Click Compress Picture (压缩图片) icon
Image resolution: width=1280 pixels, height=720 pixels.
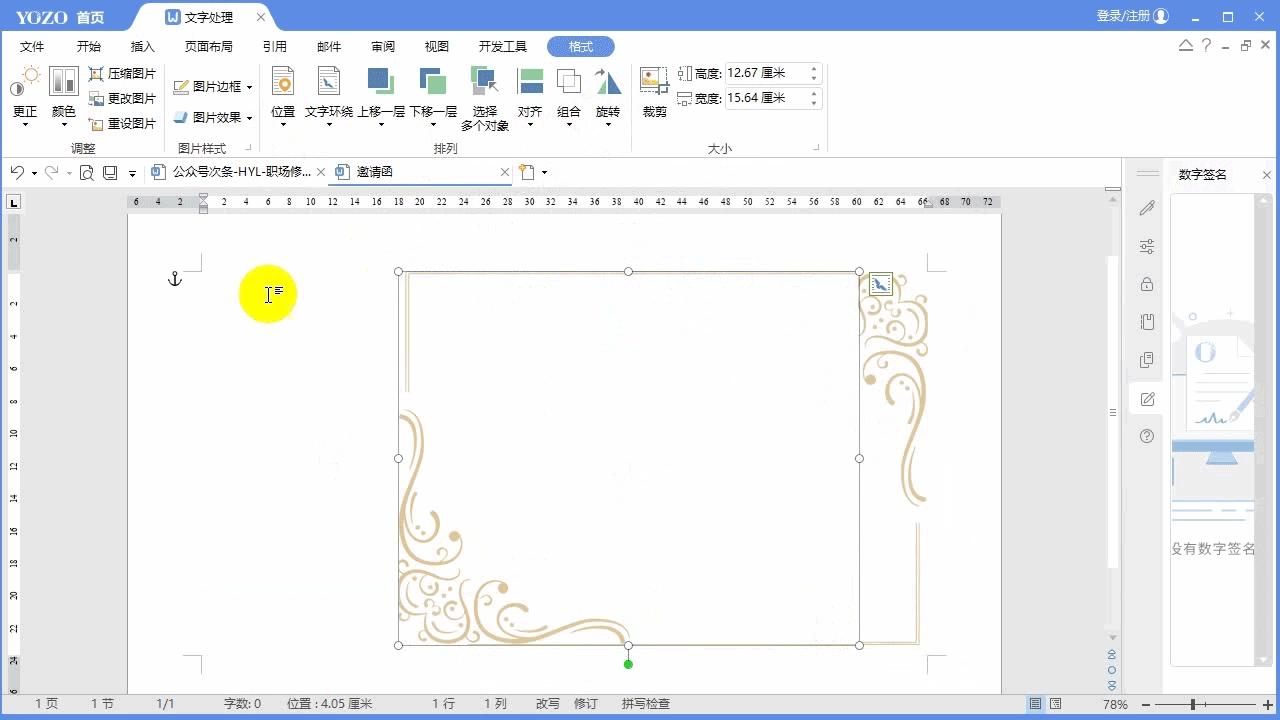pos(97,74)
